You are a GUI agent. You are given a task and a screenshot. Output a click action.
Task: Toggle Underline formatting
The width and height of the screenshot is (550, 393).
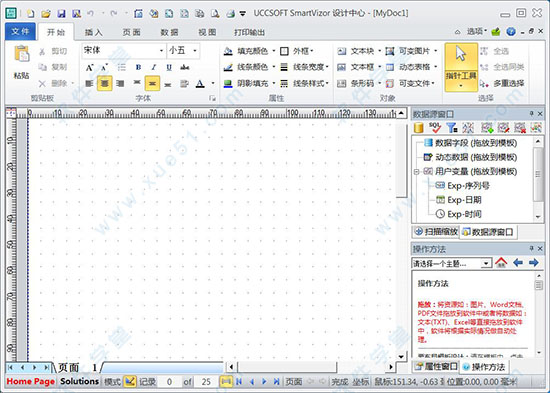click(x=169, y=67)
